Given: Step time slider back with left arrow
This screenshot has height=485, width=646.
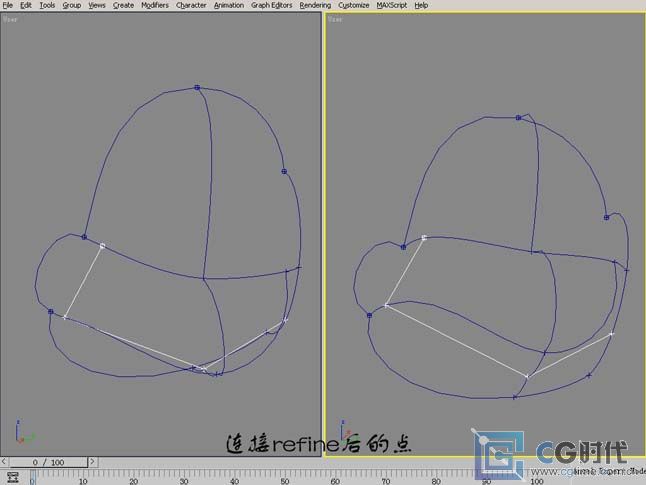Looking at the screenshot, I should pos(4,462).
